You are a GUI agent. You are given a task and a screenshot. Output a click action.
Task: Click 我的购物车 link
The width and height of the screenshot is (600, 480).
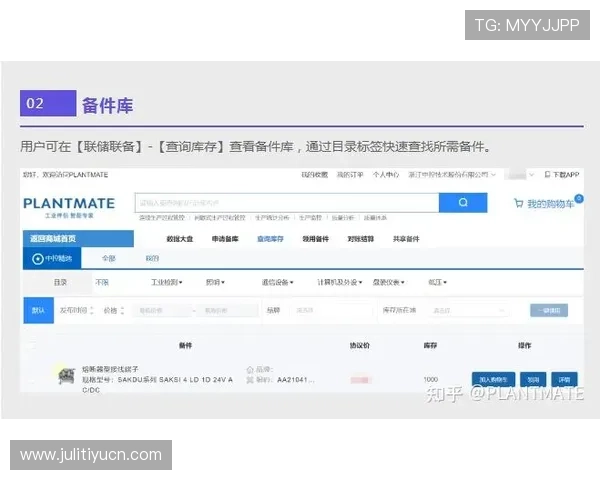551,204
